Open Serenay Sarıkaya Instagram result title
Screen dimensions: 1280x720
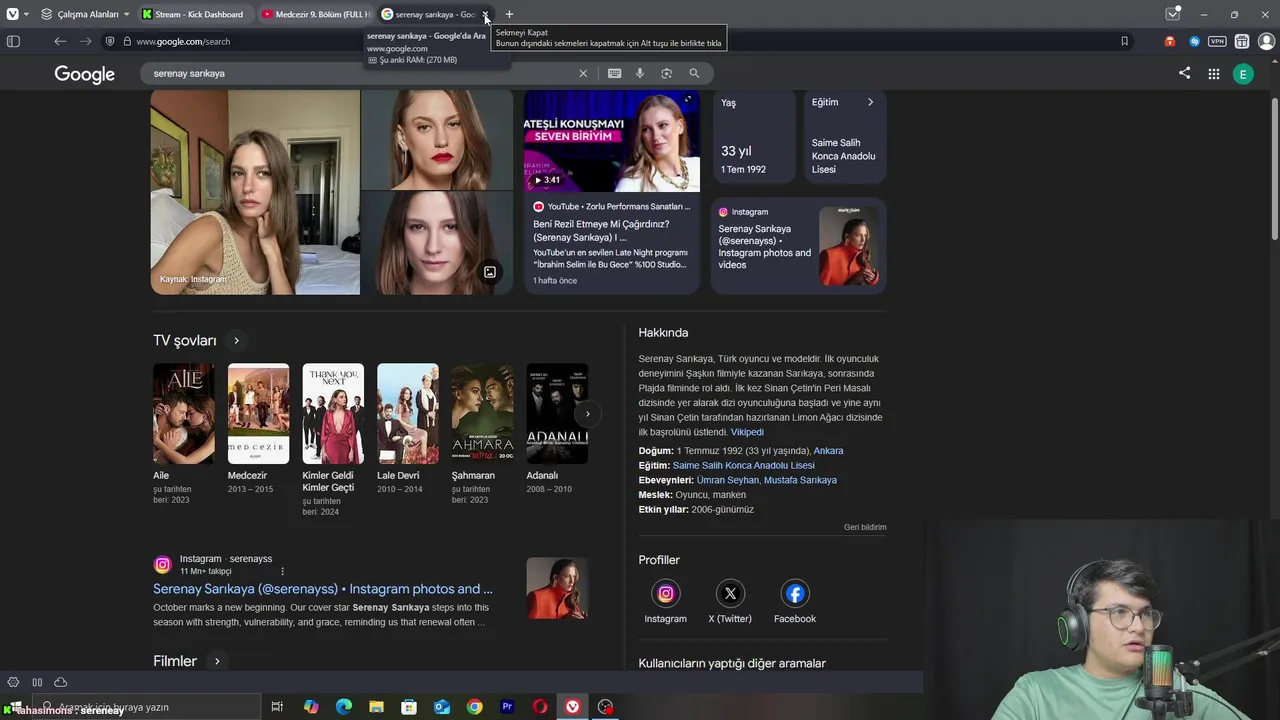tap(323, 589)
